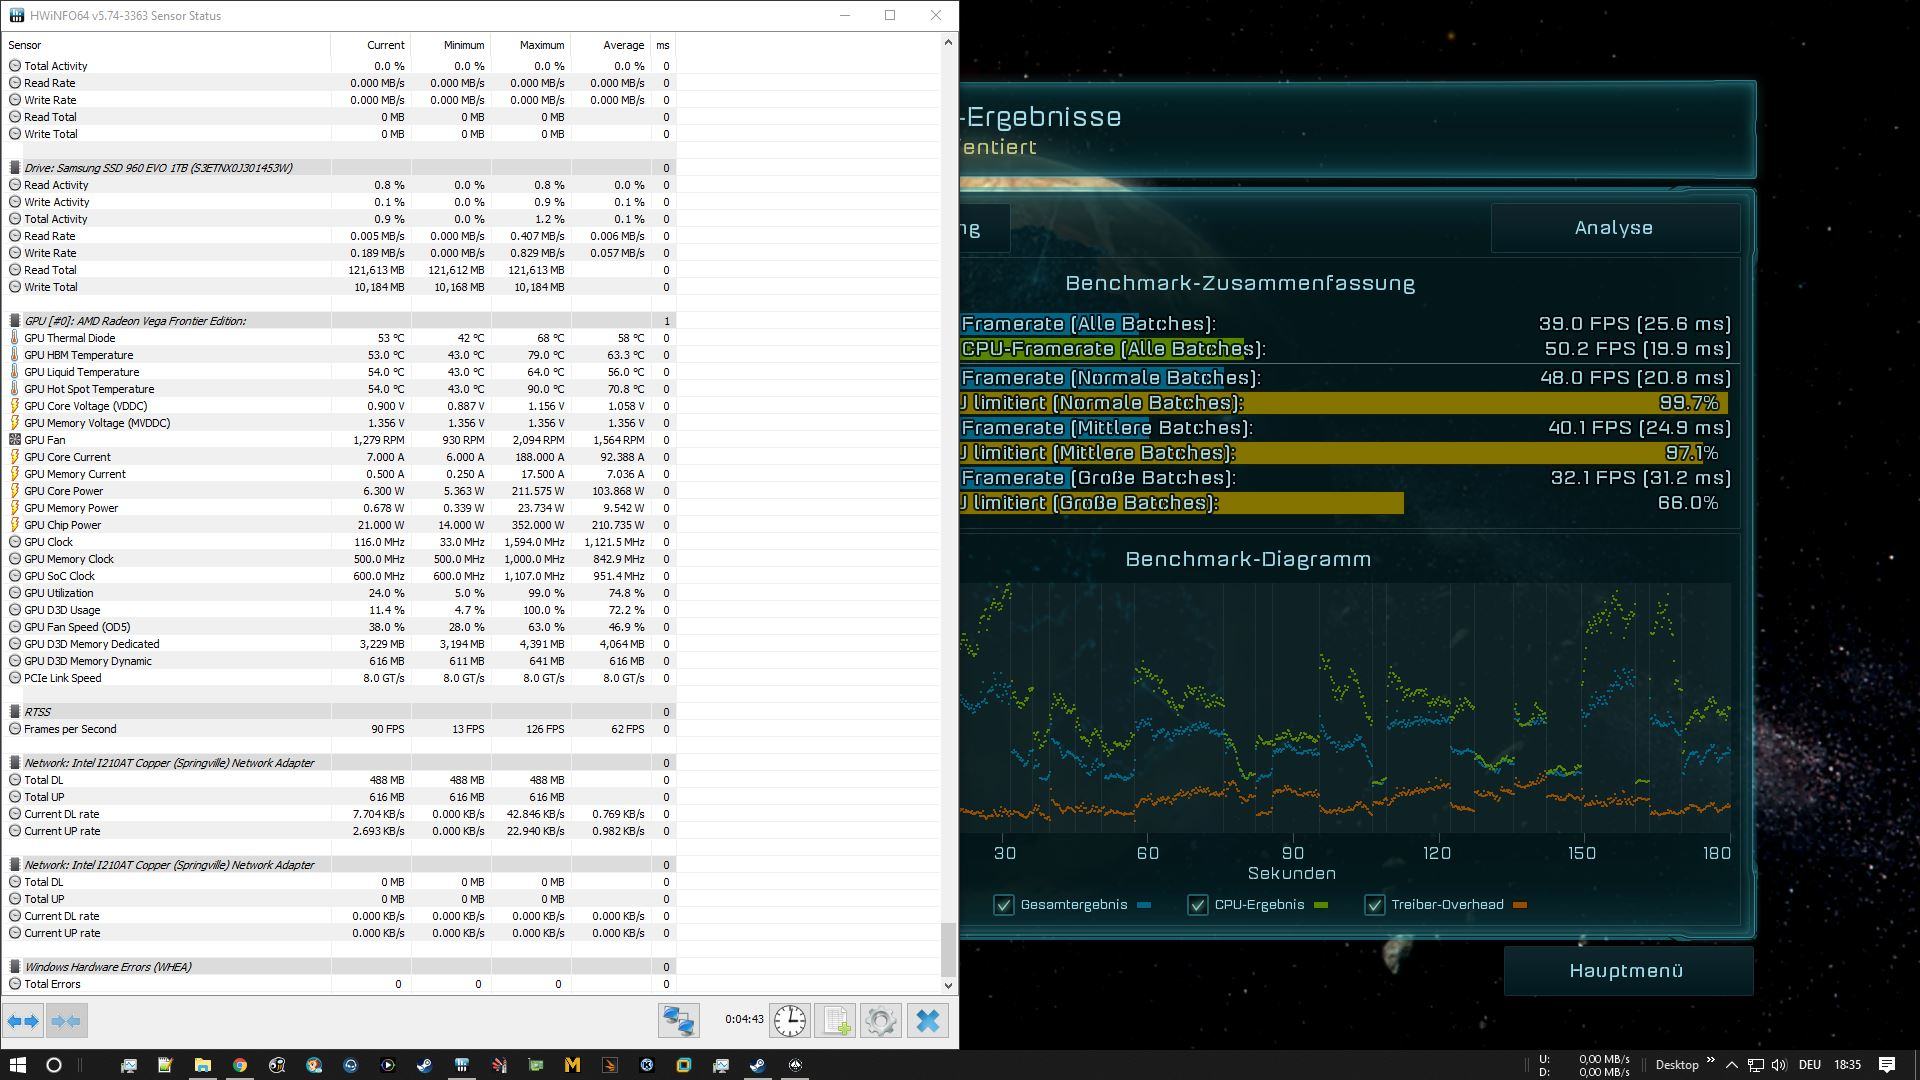
Task: Open the Ashes of the Singularity taskbar icon
Action: 795,1065
